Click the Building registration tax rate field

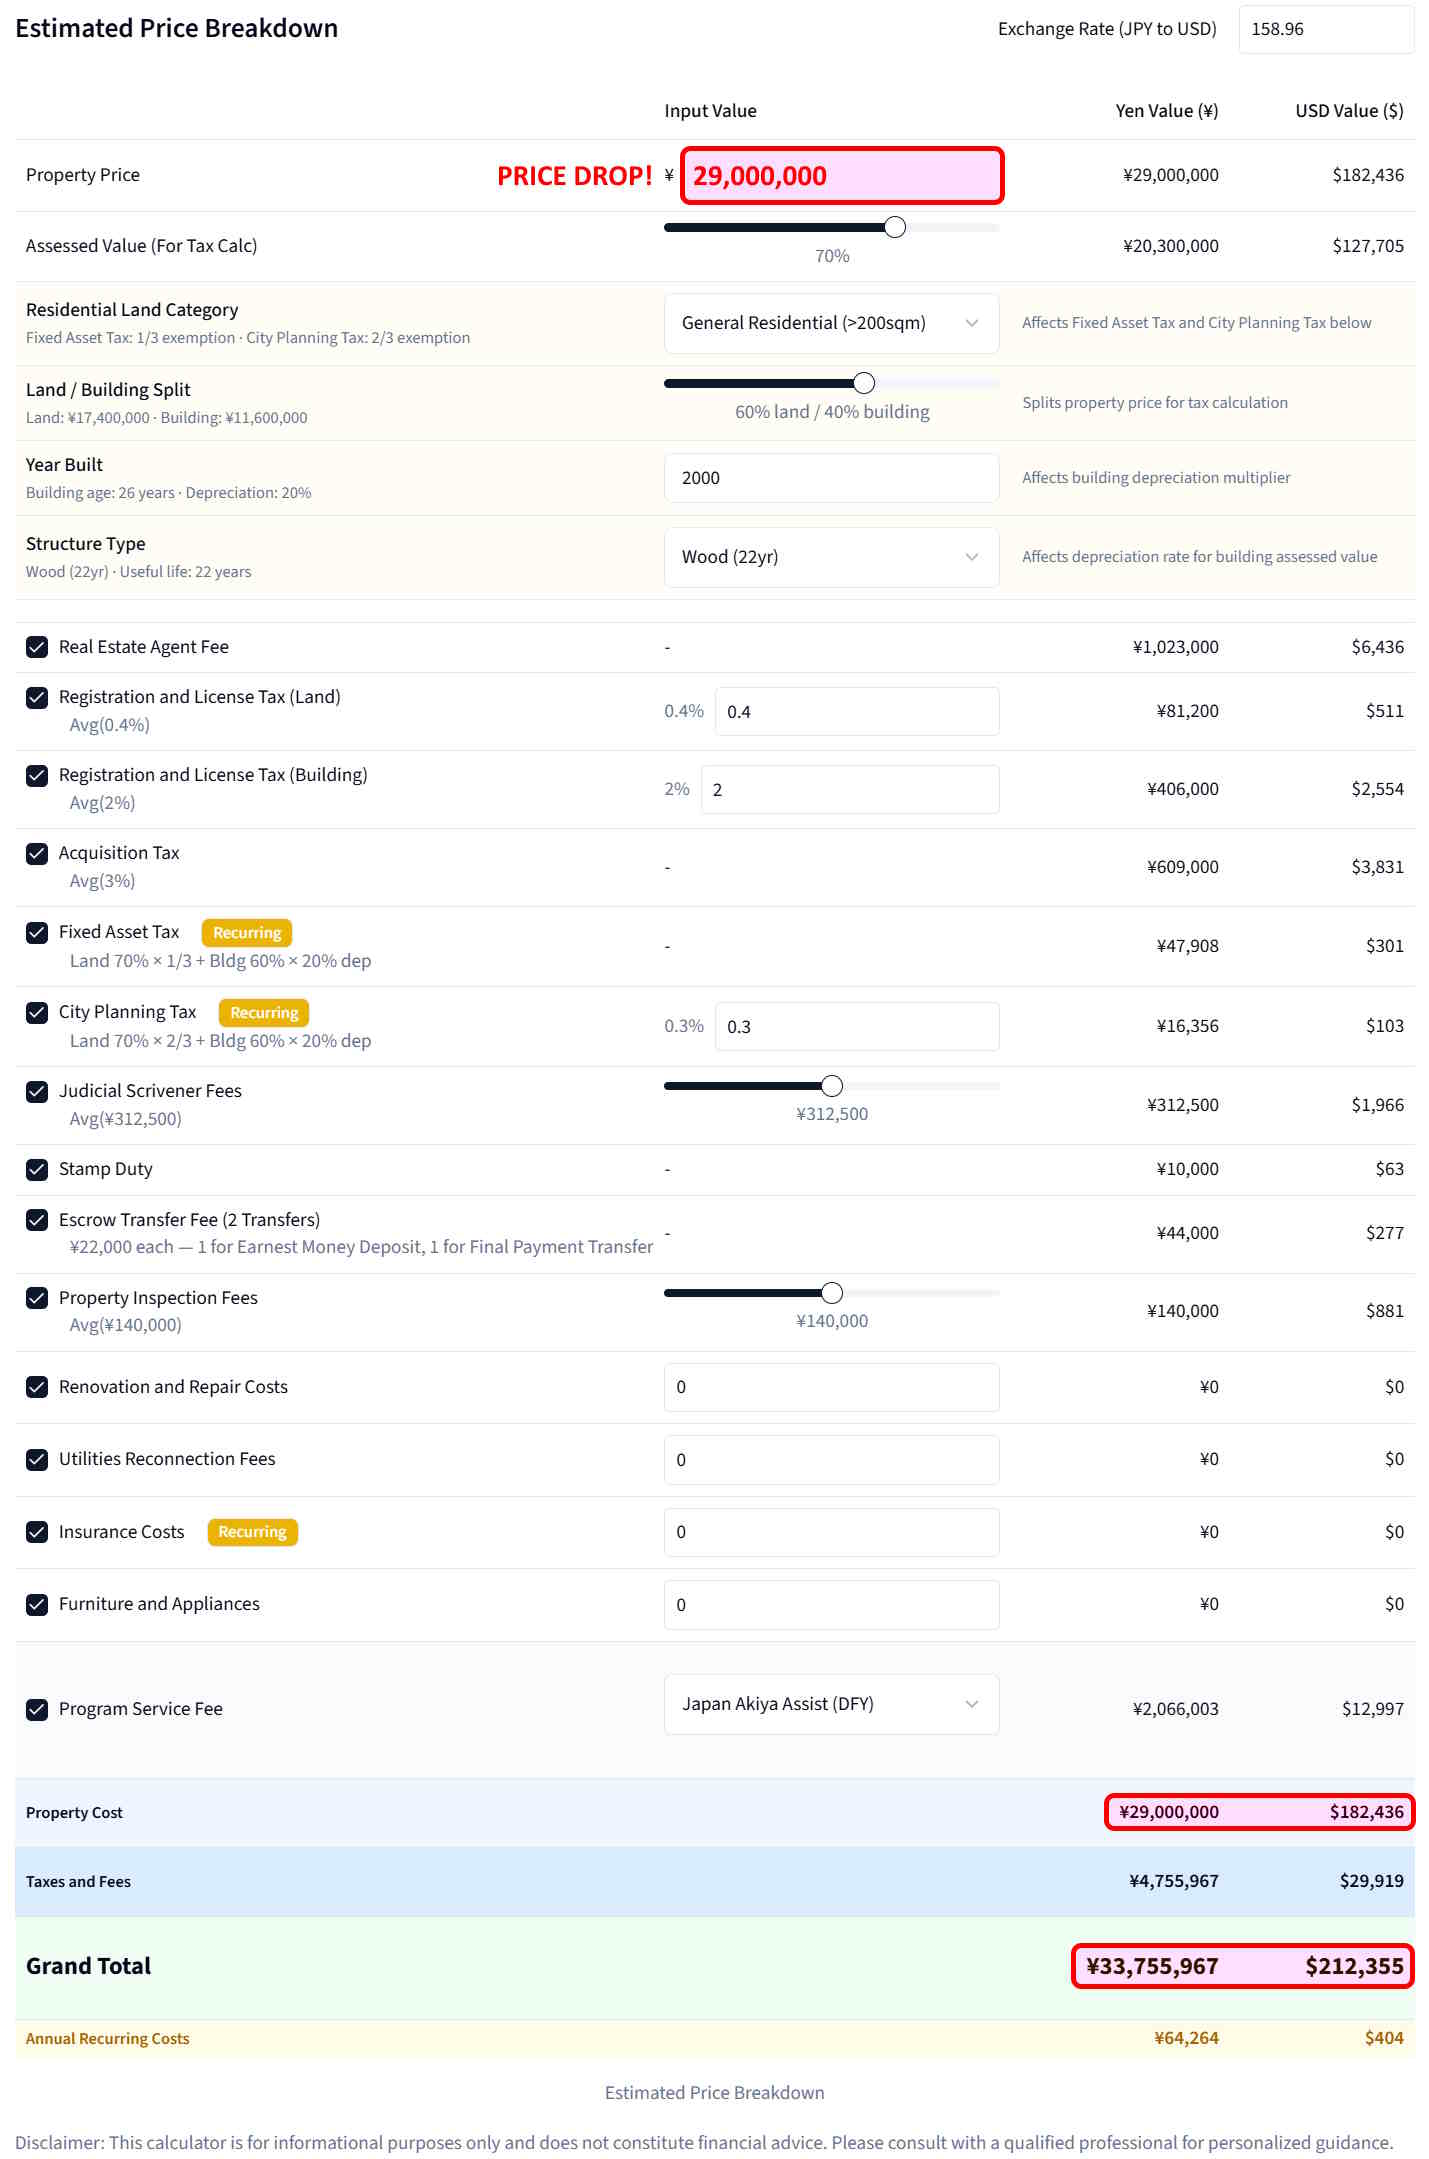(850, 789)
